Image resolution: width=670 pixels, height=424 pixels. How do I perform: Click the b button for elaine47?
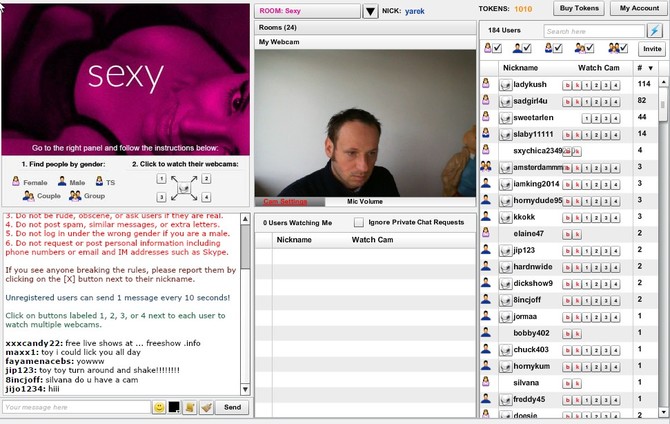[x=567, y=235]
